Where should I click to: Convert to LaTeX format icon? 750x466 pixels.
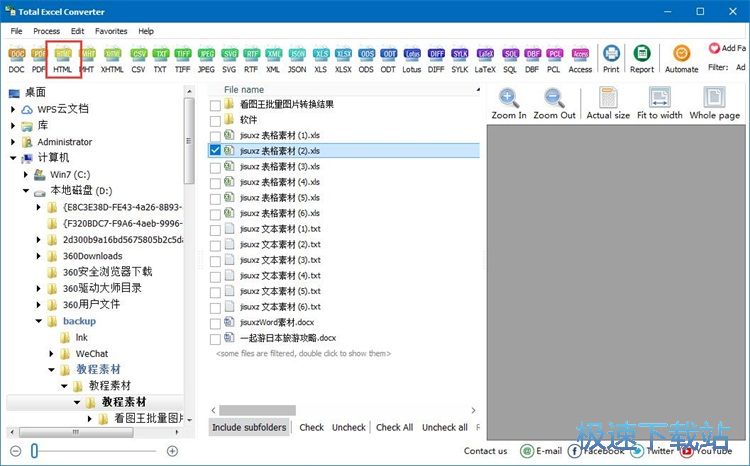point(485,60)
